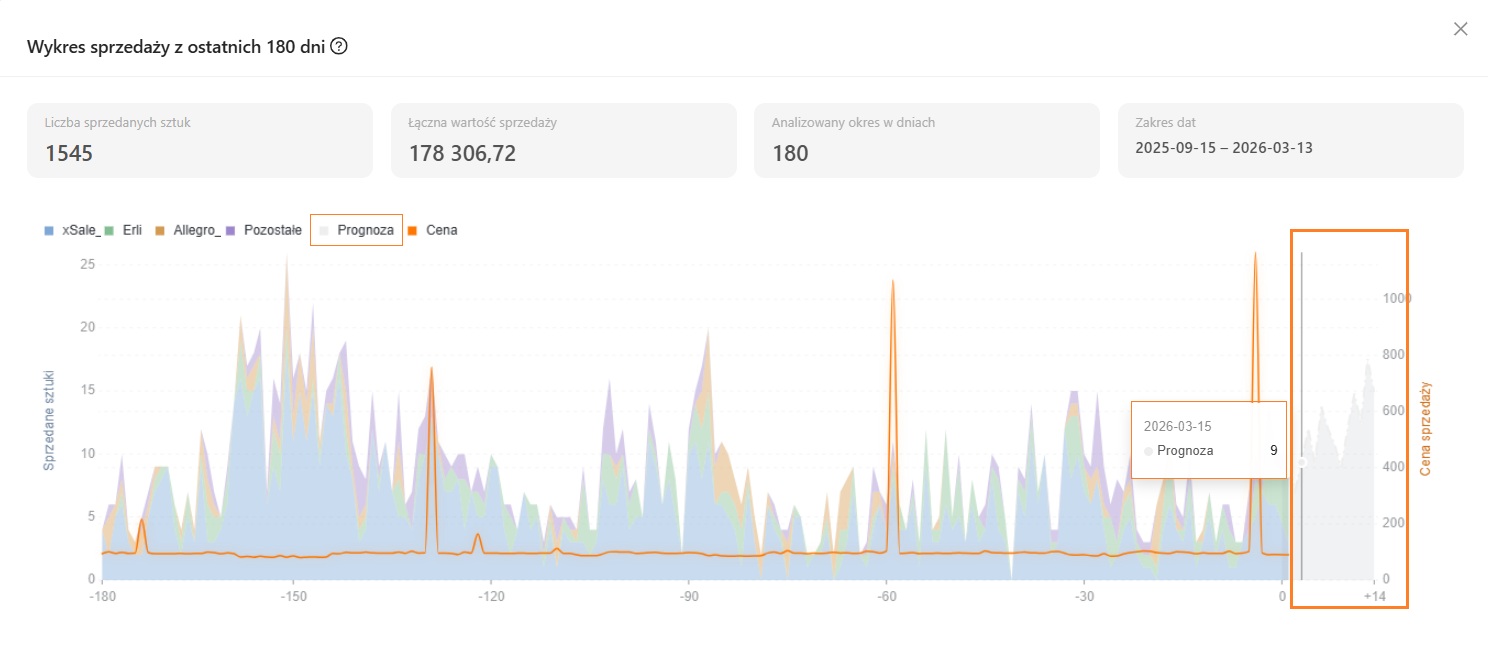The height and width of the screenshot is (651, 1488).
Task: Close the sales chart dialog
Action: 1460,29
